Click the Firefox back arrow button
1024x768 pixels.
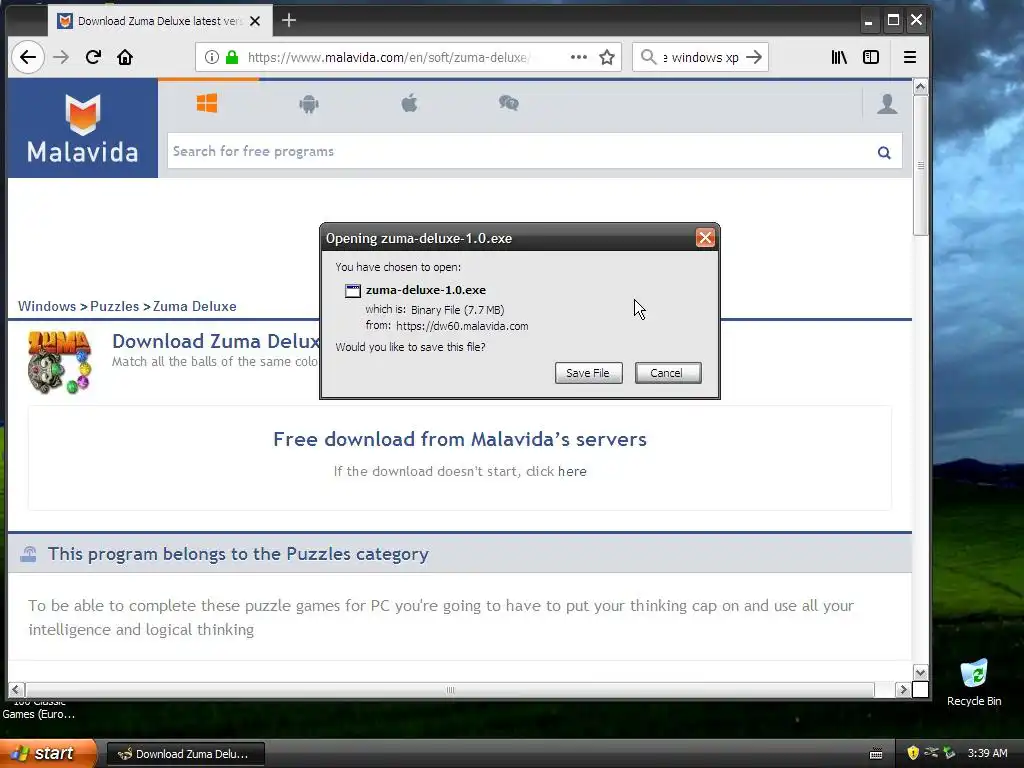point(27,57)
